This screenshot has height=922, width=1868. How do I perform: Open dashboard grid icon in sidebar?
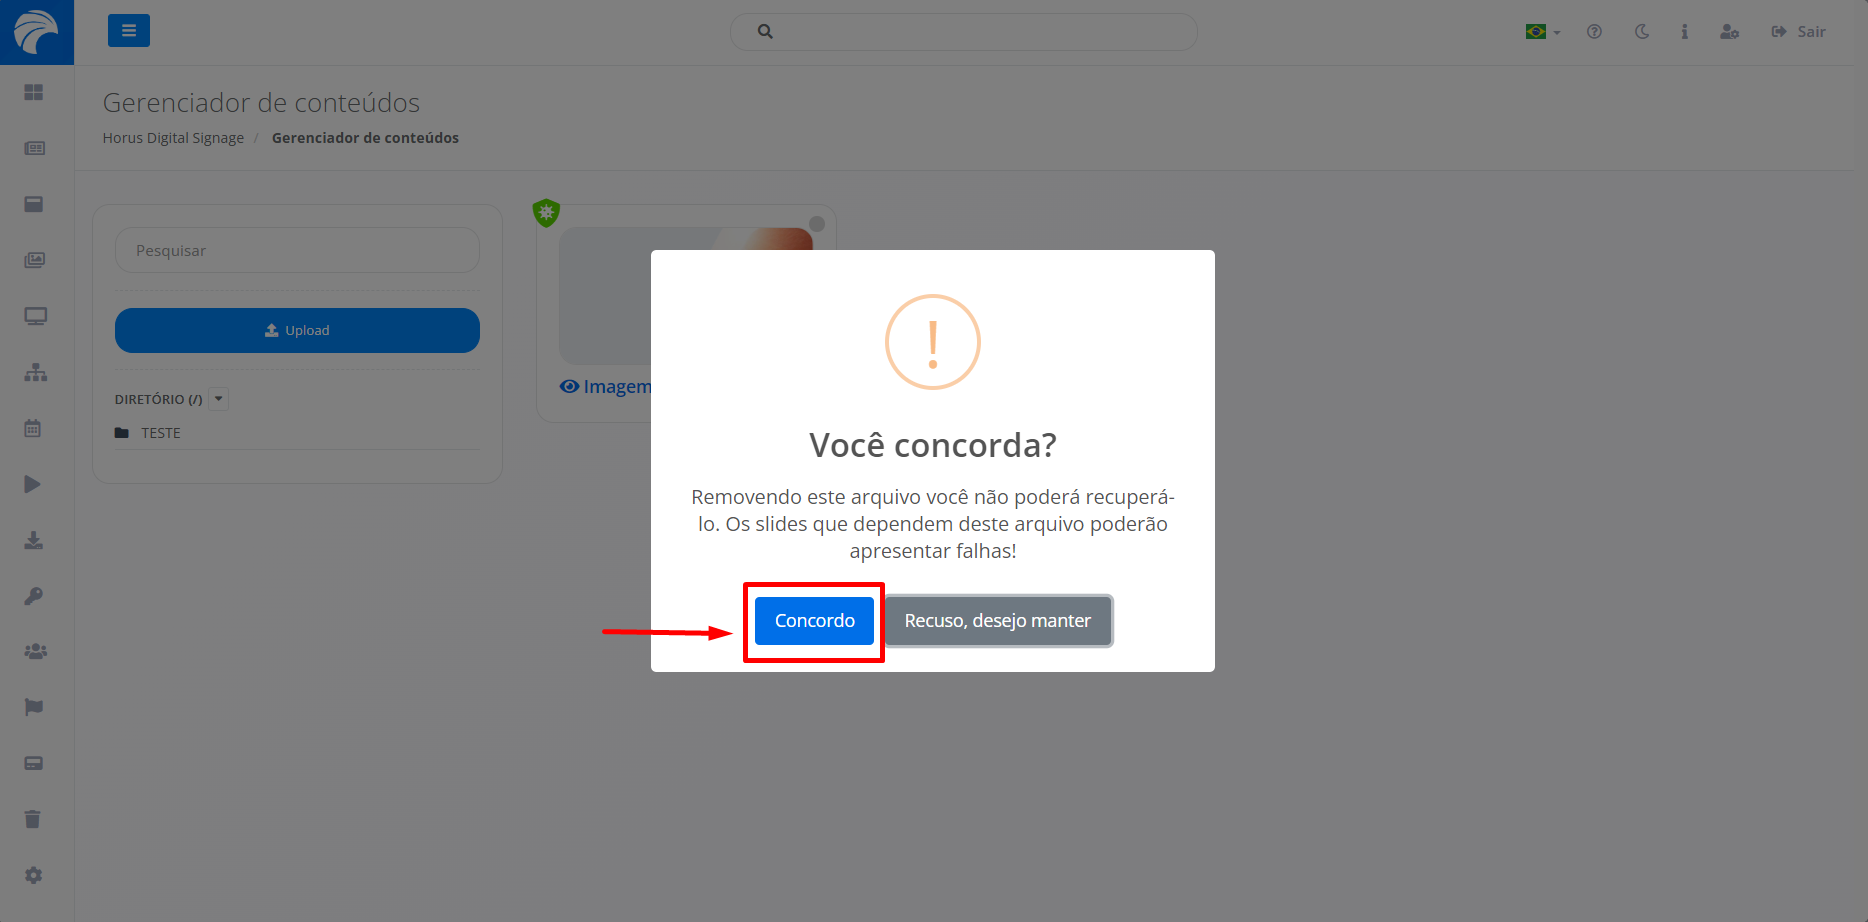tap(34, 92)
